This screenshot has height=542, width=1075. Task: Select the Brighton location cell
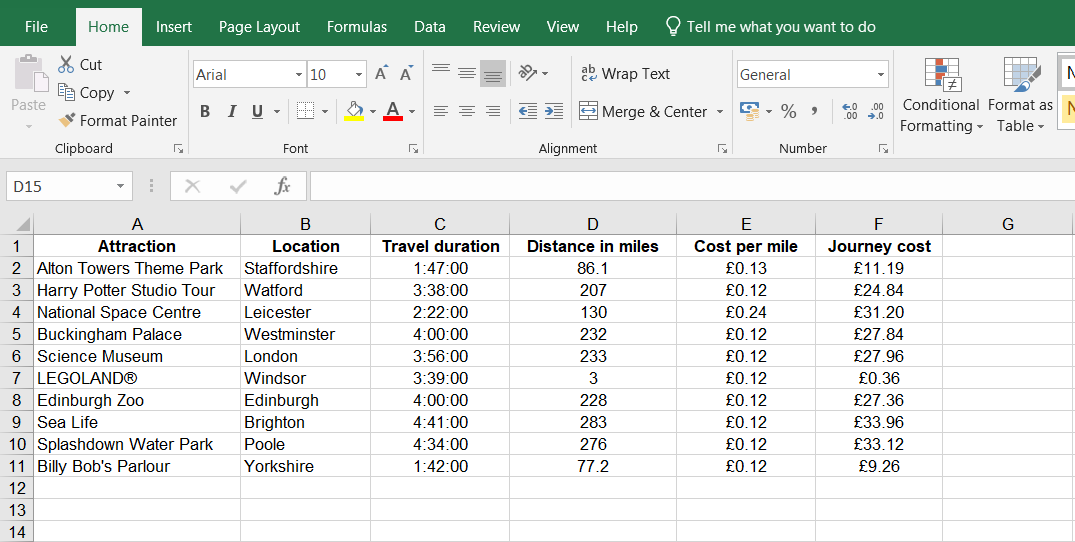point(305,422)
